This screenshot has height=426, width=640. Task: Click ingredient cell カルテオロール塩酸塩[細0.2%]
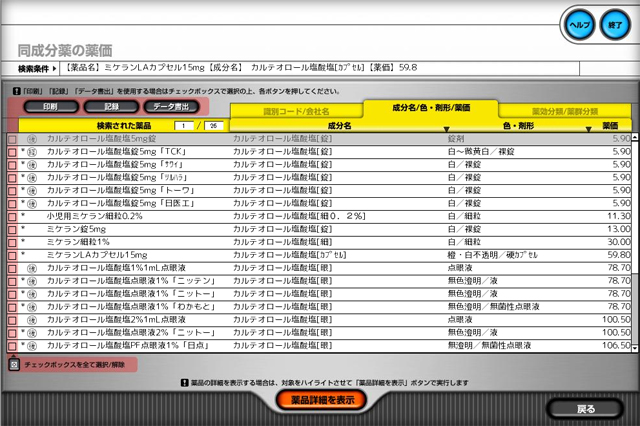[x=299, y=216]
